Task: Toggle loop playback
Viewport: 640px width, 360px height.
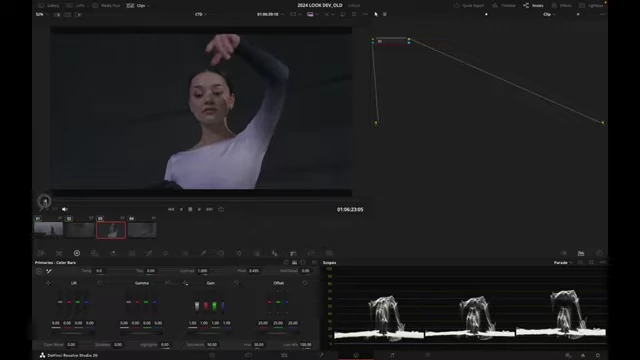Action: pos(221,209)
